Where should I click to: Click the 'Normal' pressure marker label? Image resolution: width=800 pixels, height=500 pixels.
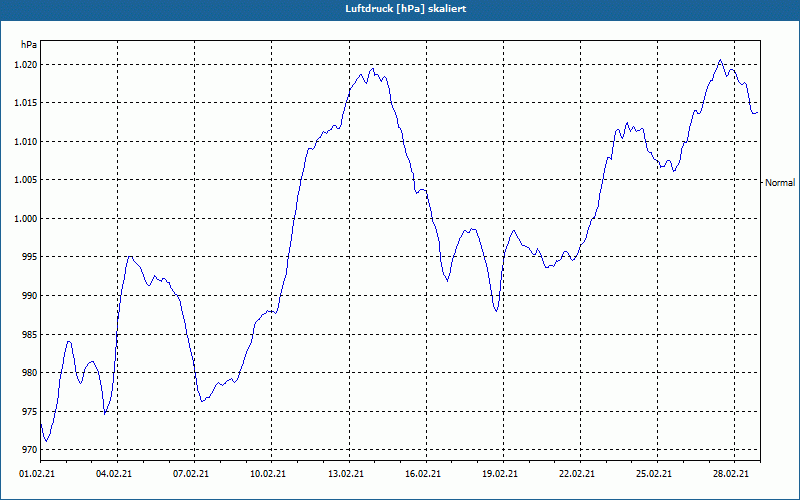[x=780, y=183]
